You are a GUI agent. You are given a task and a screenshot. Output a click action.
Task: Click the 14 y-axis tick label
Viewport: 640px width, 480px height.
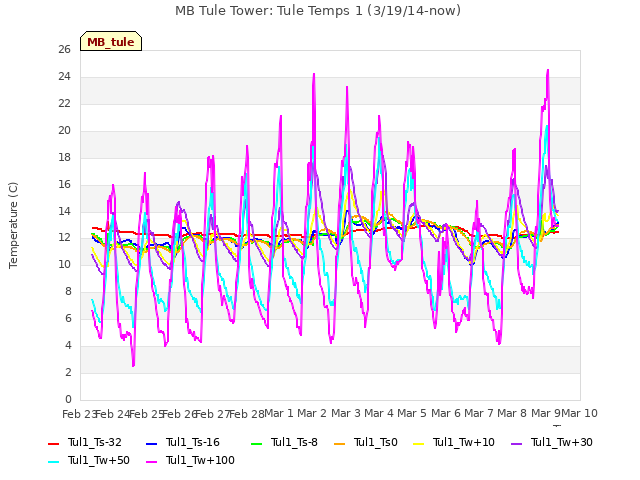click(x=64, y=211)
